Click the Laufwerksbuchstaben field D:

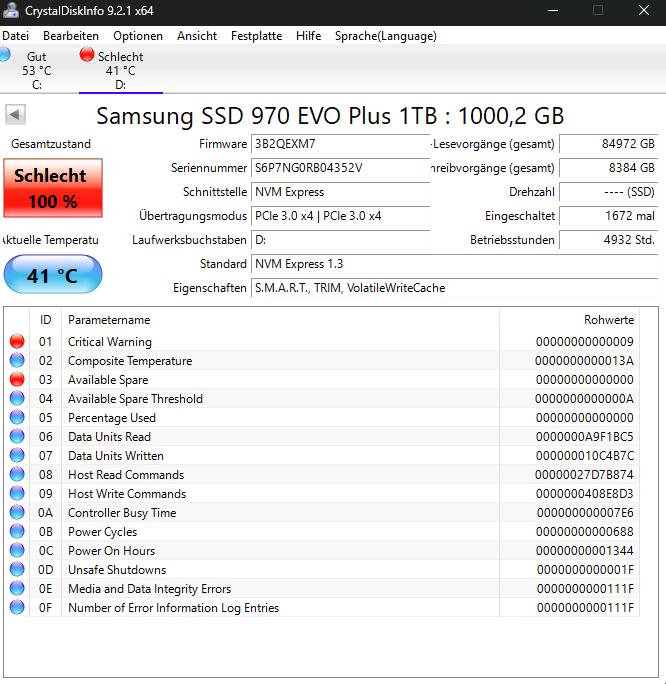[340, 240]
